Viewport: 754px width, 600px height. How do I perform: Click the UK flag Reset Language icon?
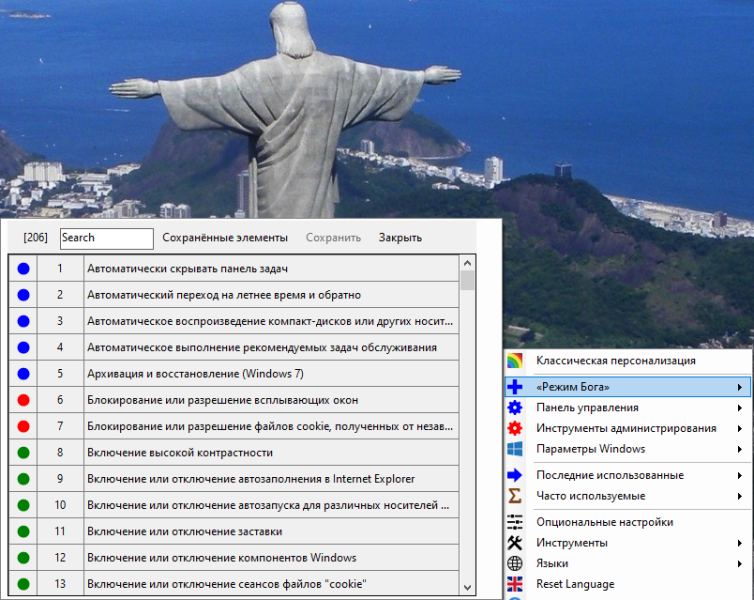pos(515,584)
